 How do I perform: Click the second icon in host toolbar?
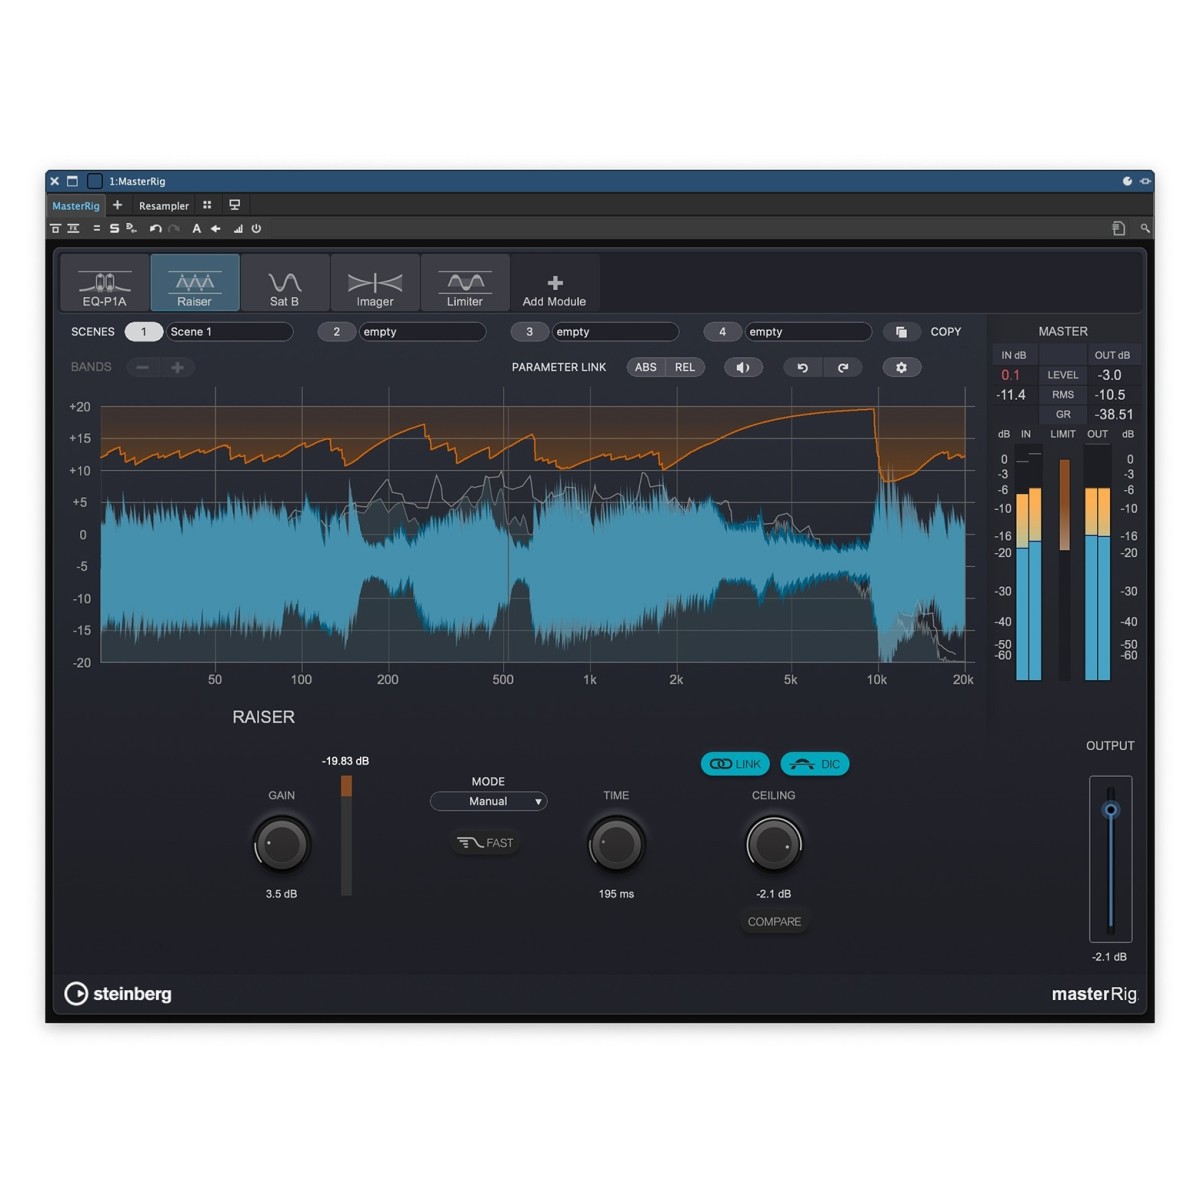[73, 229]
